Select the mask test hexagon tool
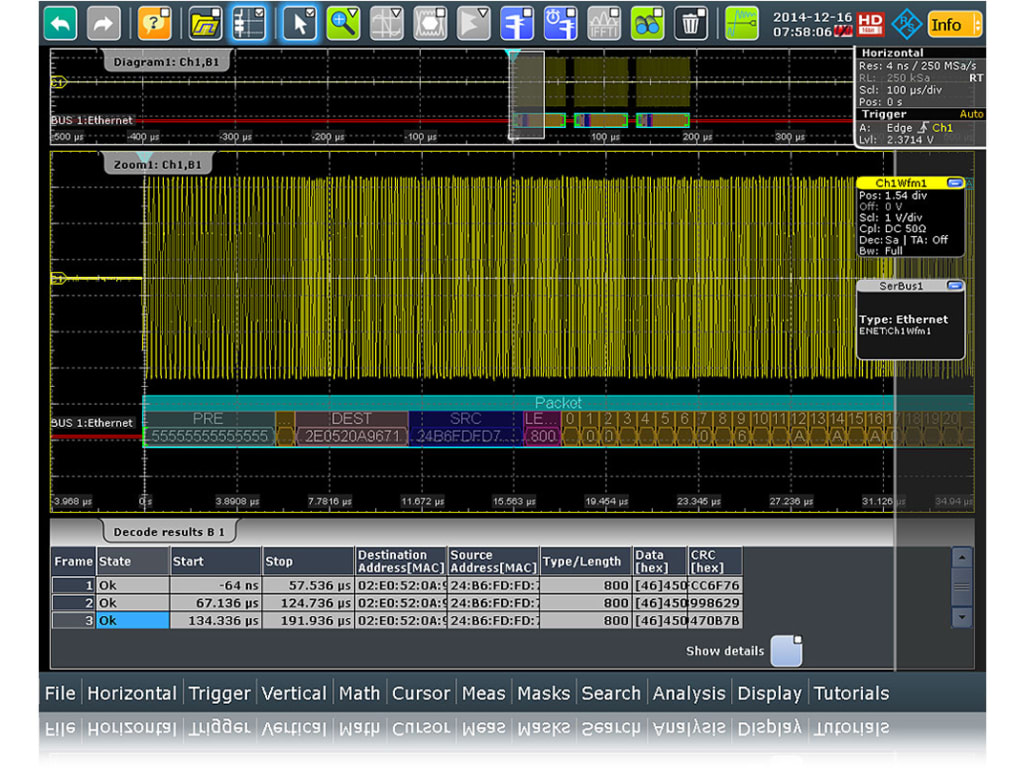This screenshot has height=768, width=1024. (430, 24)
